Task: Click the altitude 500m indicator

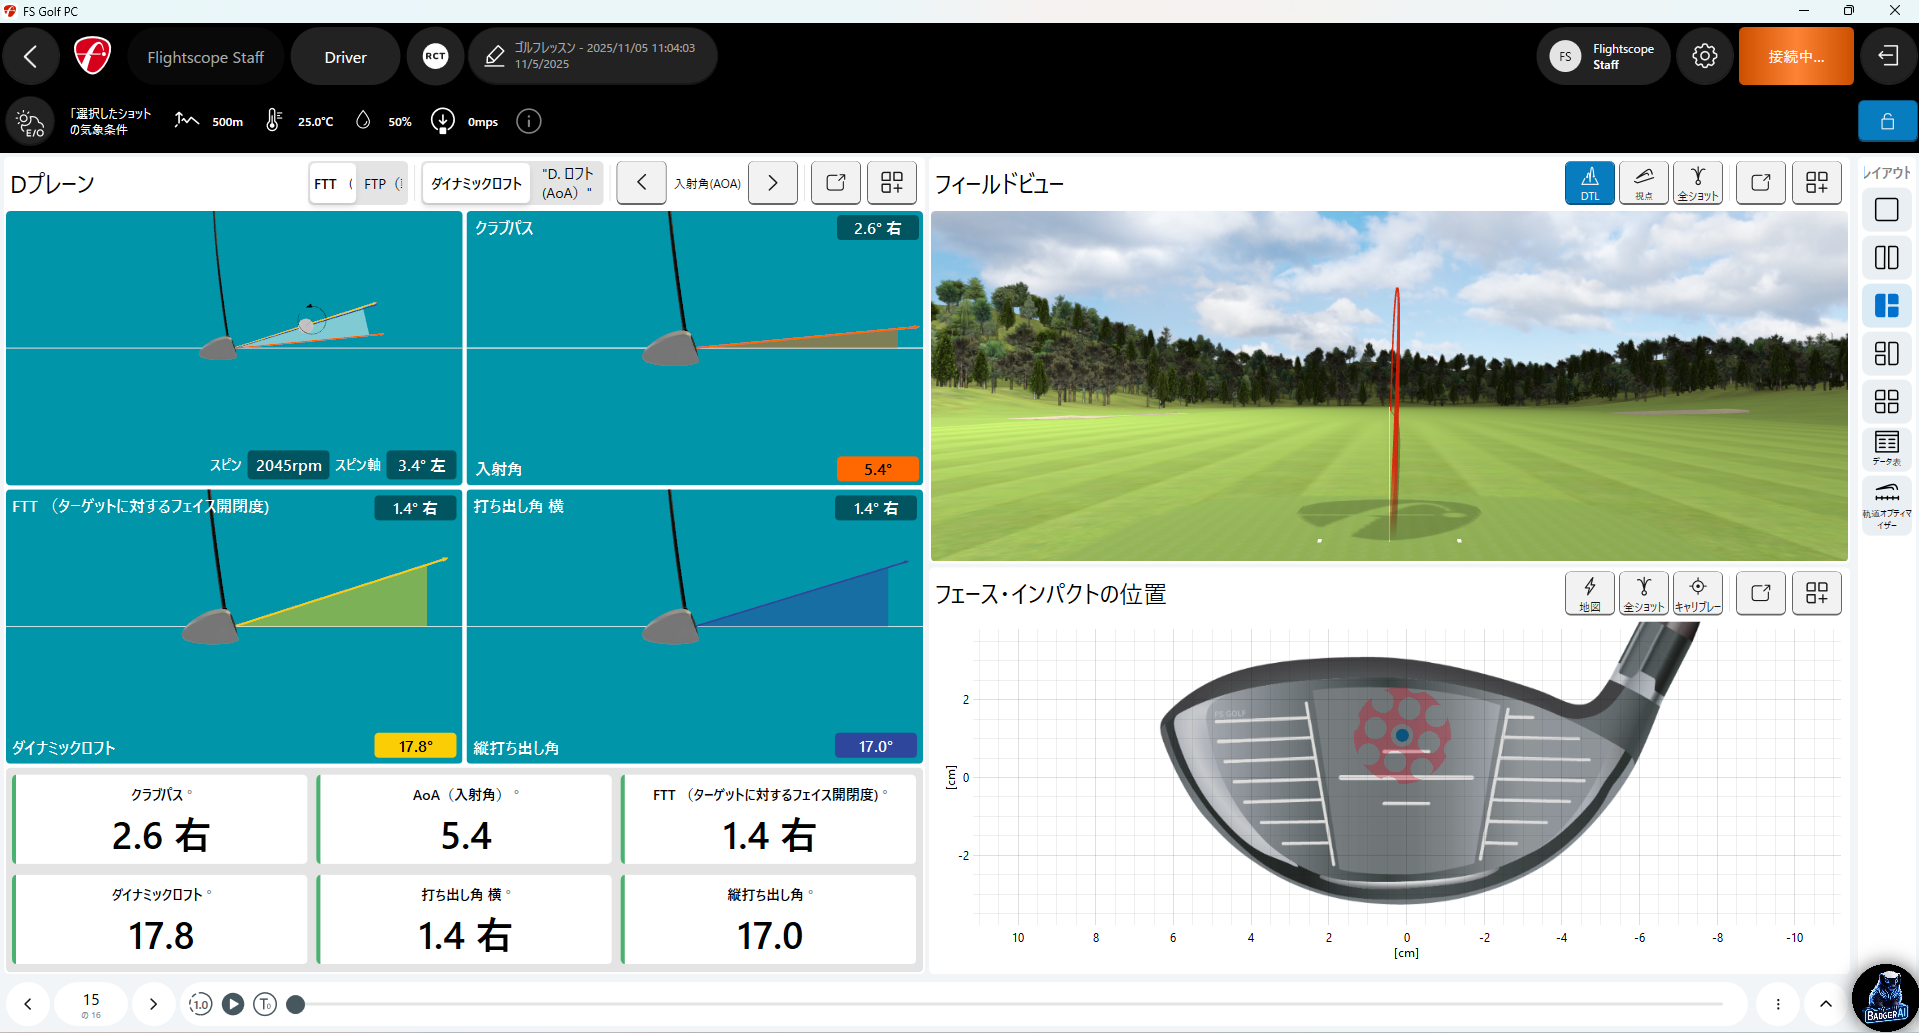Action: pos(209,122)
